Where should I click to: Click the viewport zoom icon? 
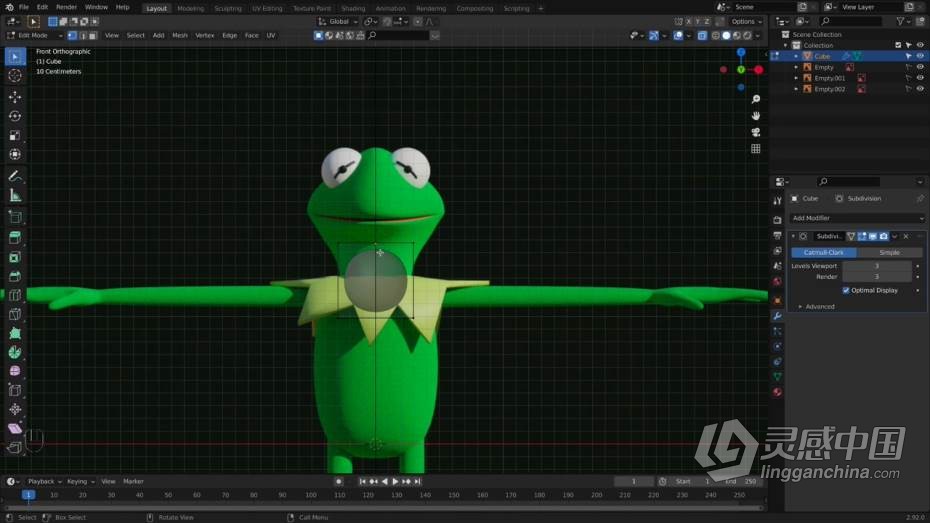[756, 99]
